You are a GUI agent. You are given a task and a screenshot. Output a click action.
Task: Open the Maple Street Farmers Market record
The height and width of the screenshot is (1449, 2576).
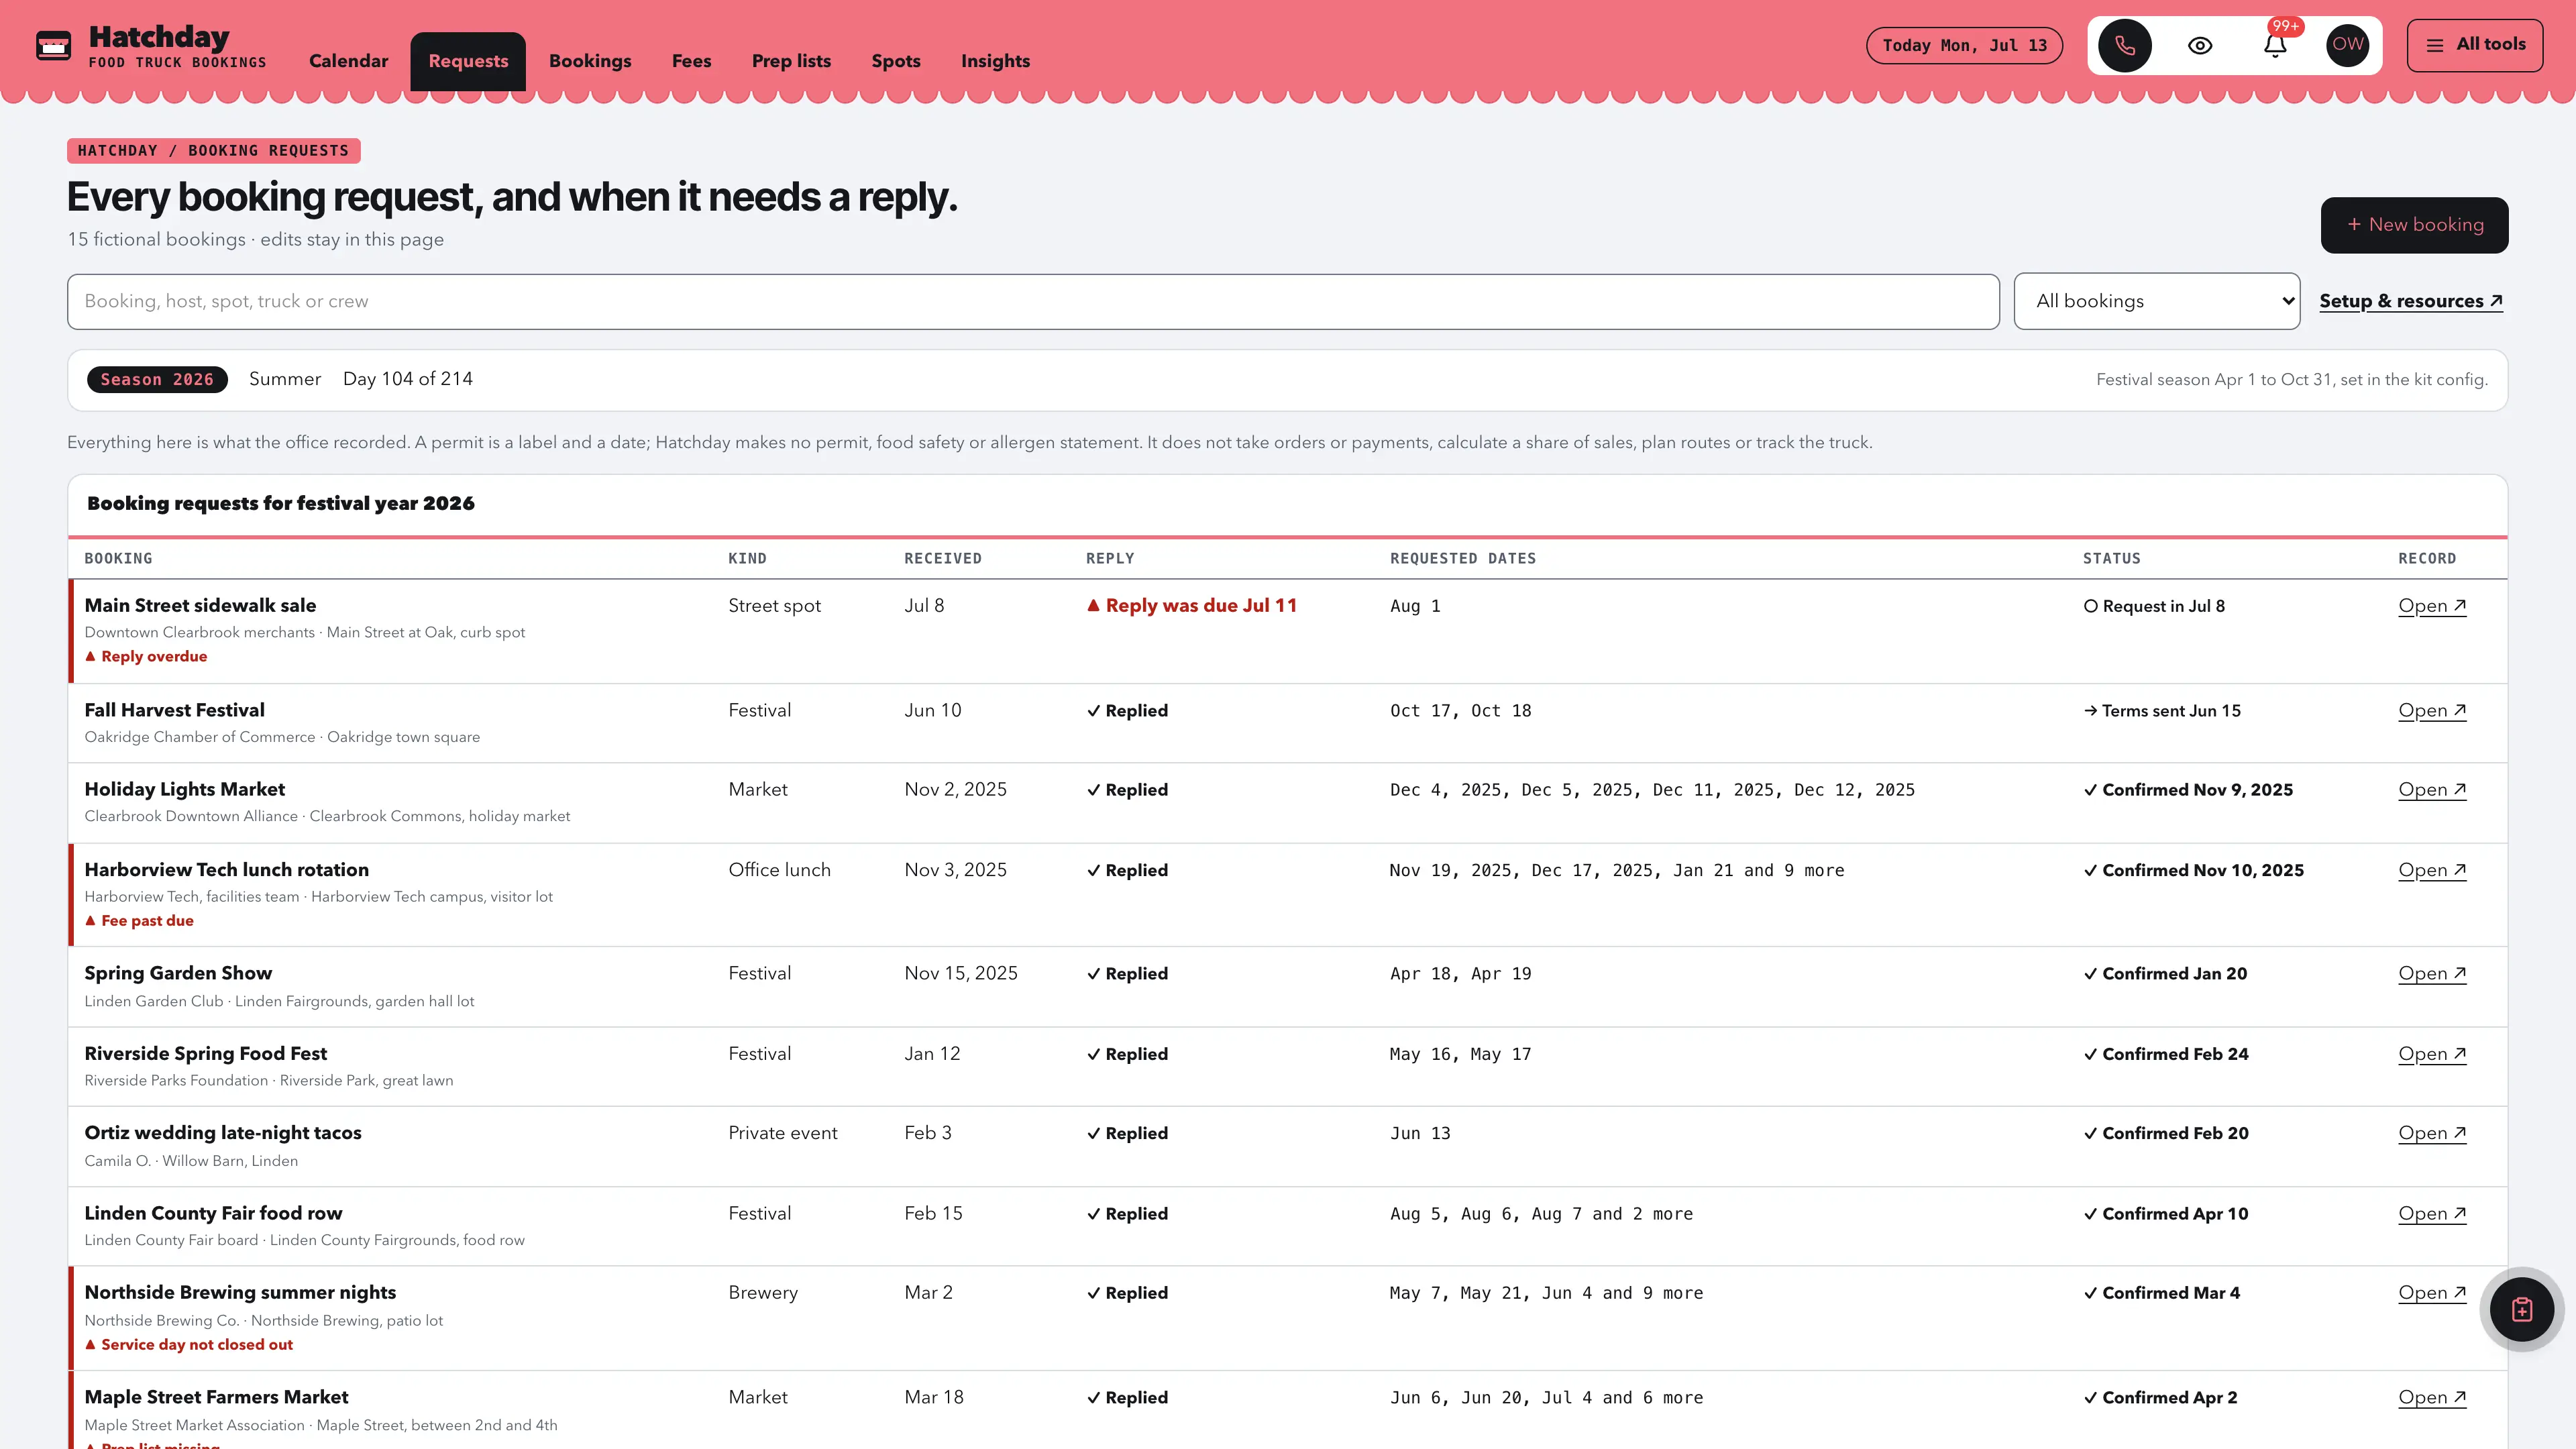(2432, 1398)
